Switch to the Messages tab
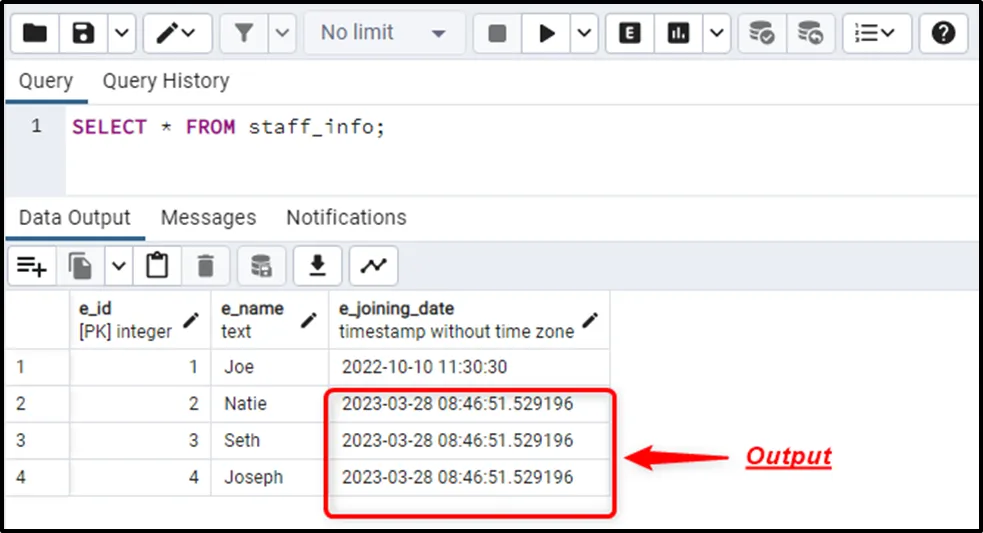Viewport: 983px width, 533px height. coord(208,217)
